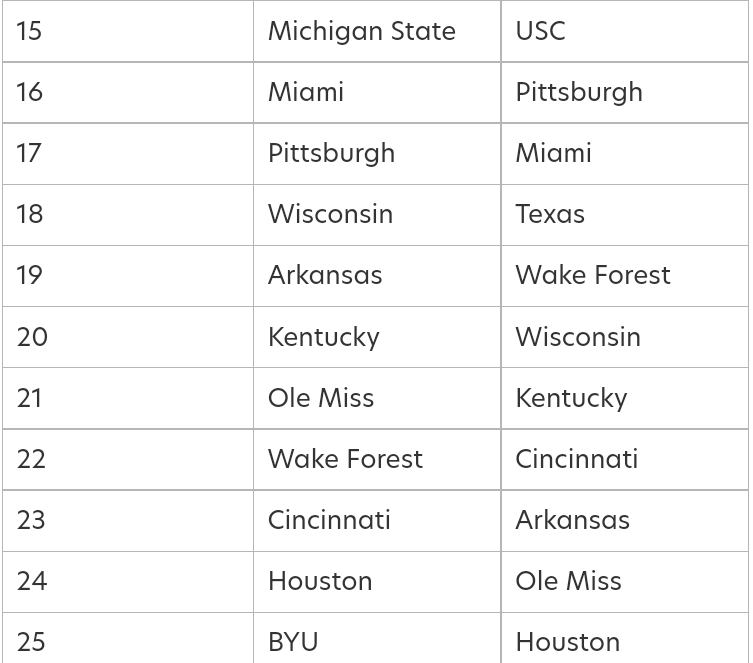Click Pittsburgh in row 17
This screenshot has height=663, width=753.
pos(331,153)
